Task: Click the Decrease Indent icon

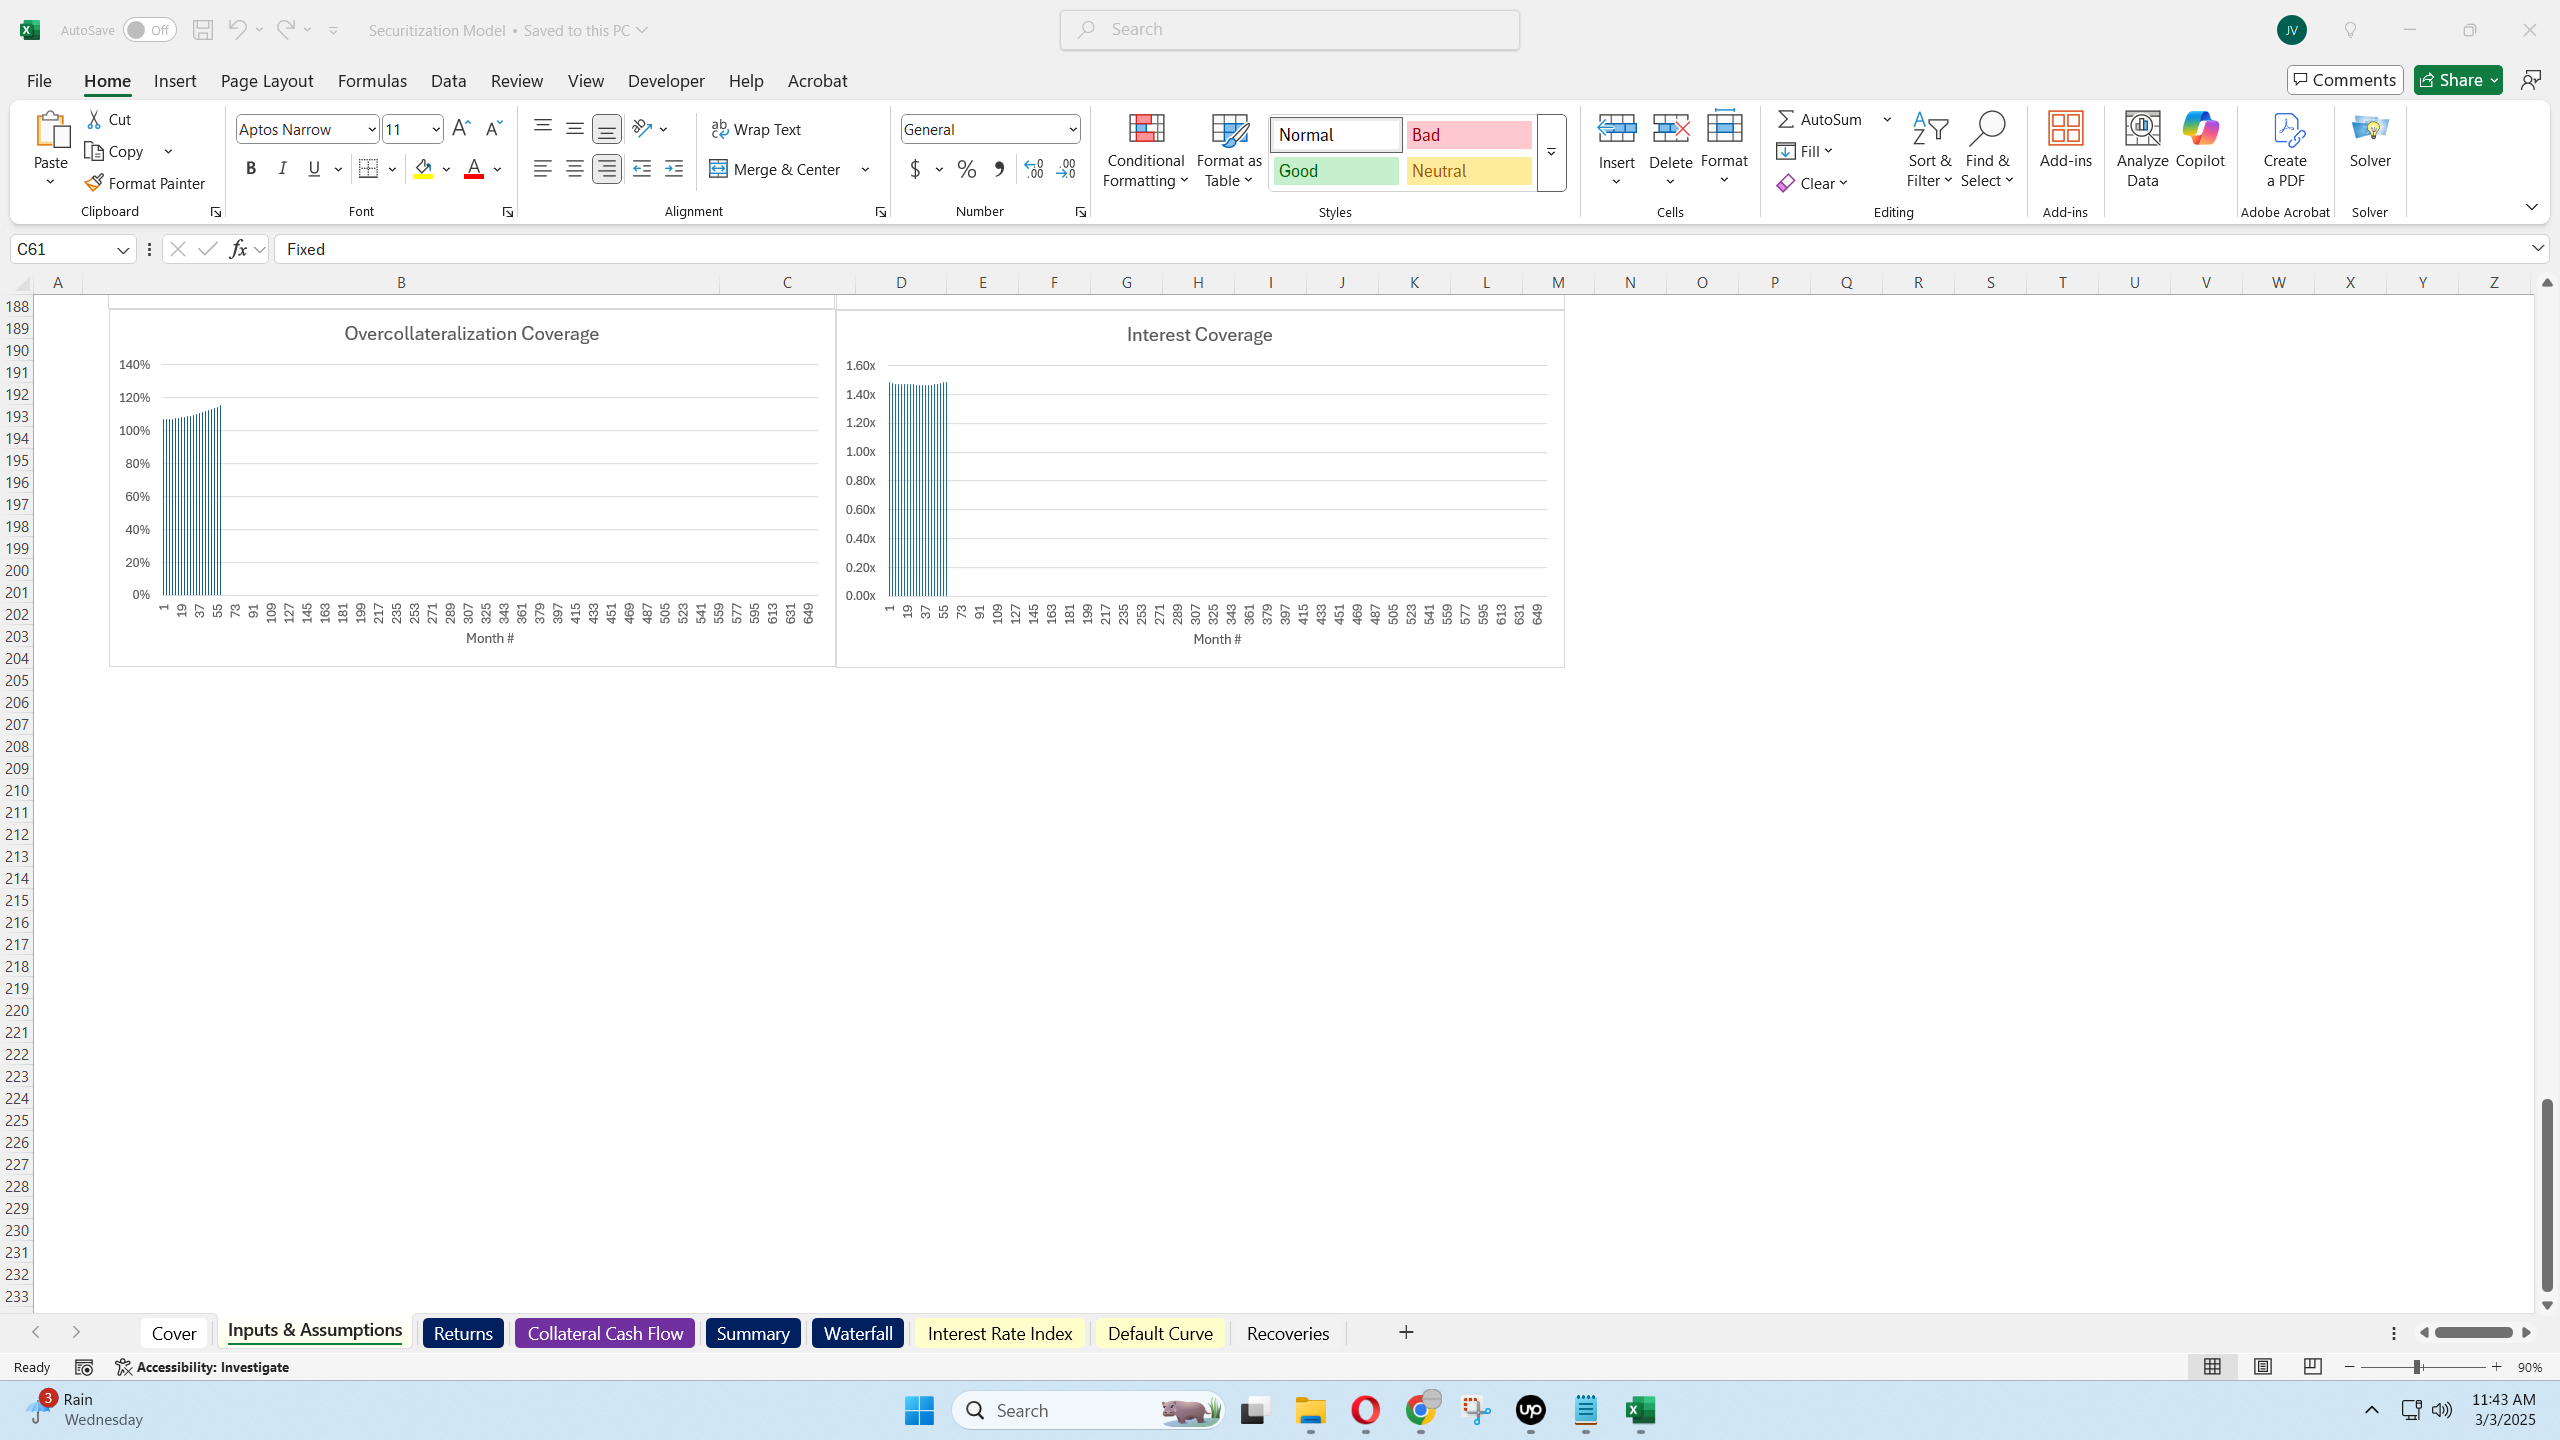Action: click(x=642, y=169)
